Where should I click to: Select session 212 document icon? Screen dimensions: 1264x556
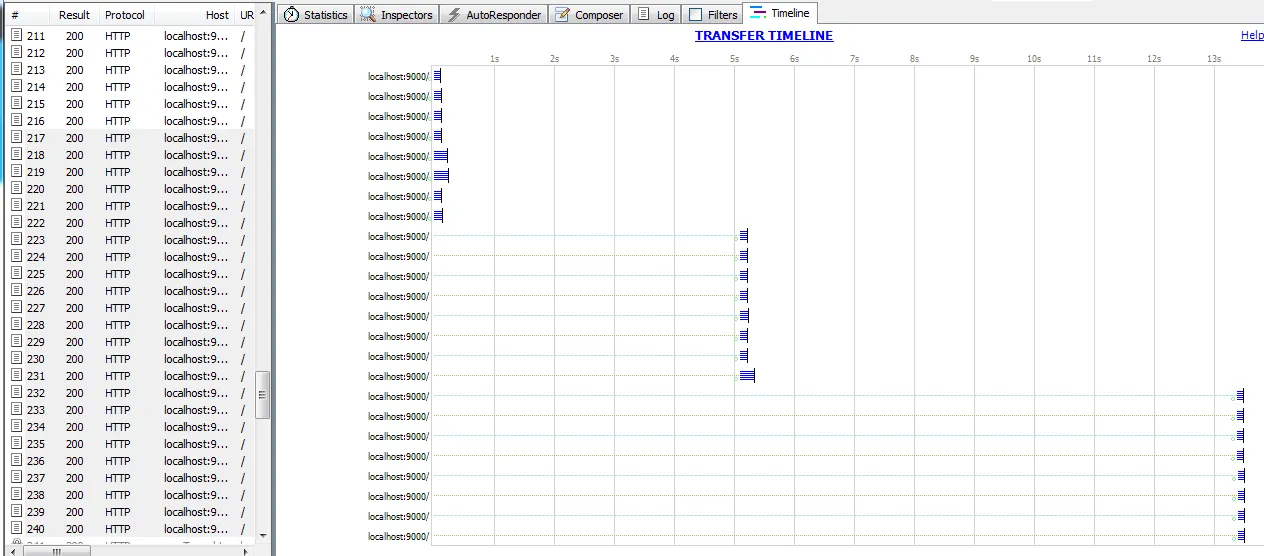pyautogui.click(x=16, y=53)
